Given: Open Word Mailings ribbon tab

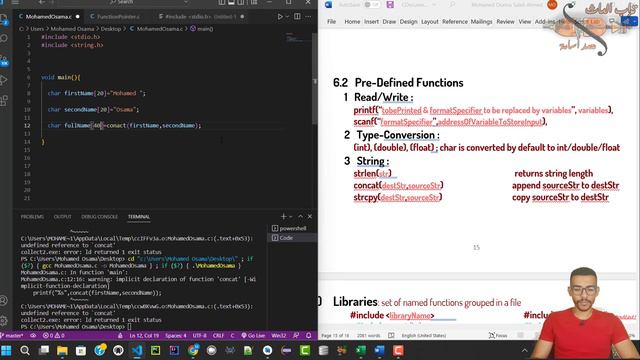Looking at the screenshot, I should tap(481, 22).
